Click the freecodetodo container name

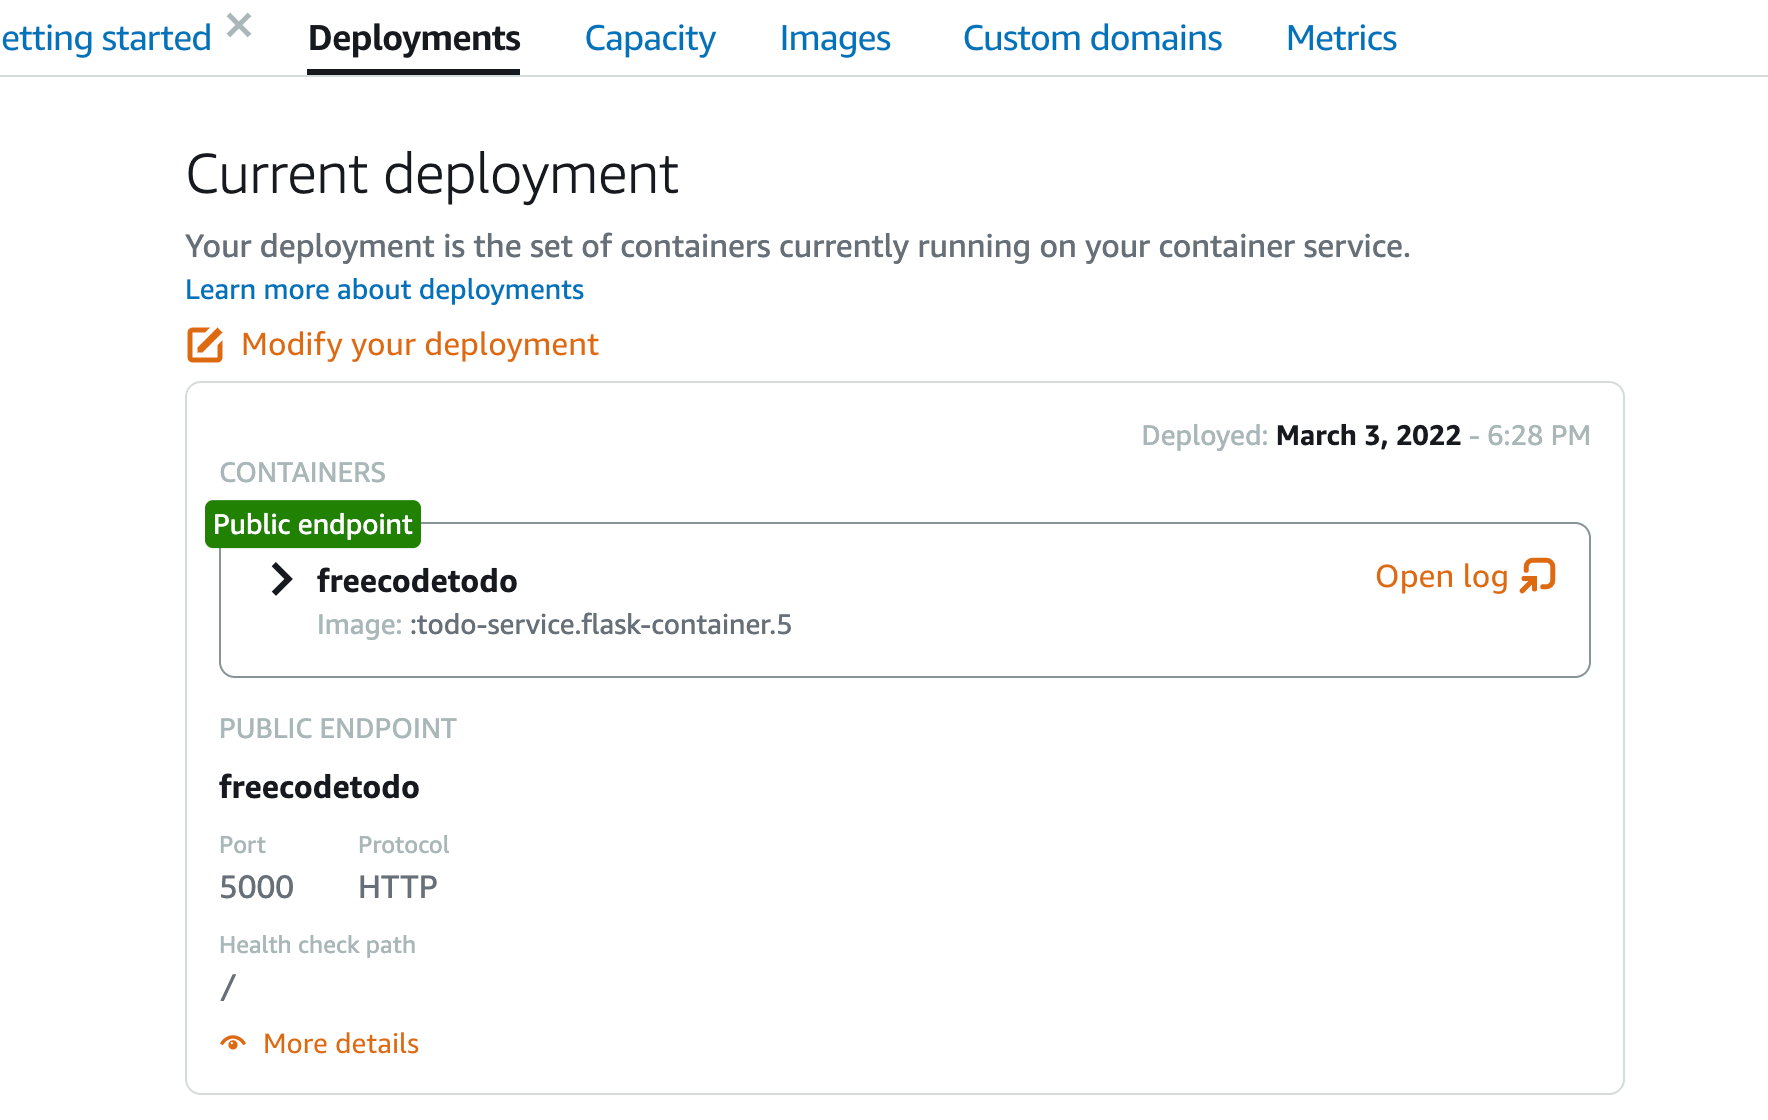click(417, 581)
